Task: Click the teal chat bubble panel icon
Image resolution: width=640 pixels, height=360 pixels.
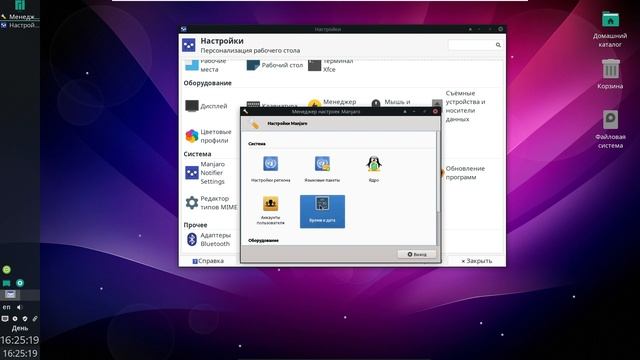Action: click(7, 283)
